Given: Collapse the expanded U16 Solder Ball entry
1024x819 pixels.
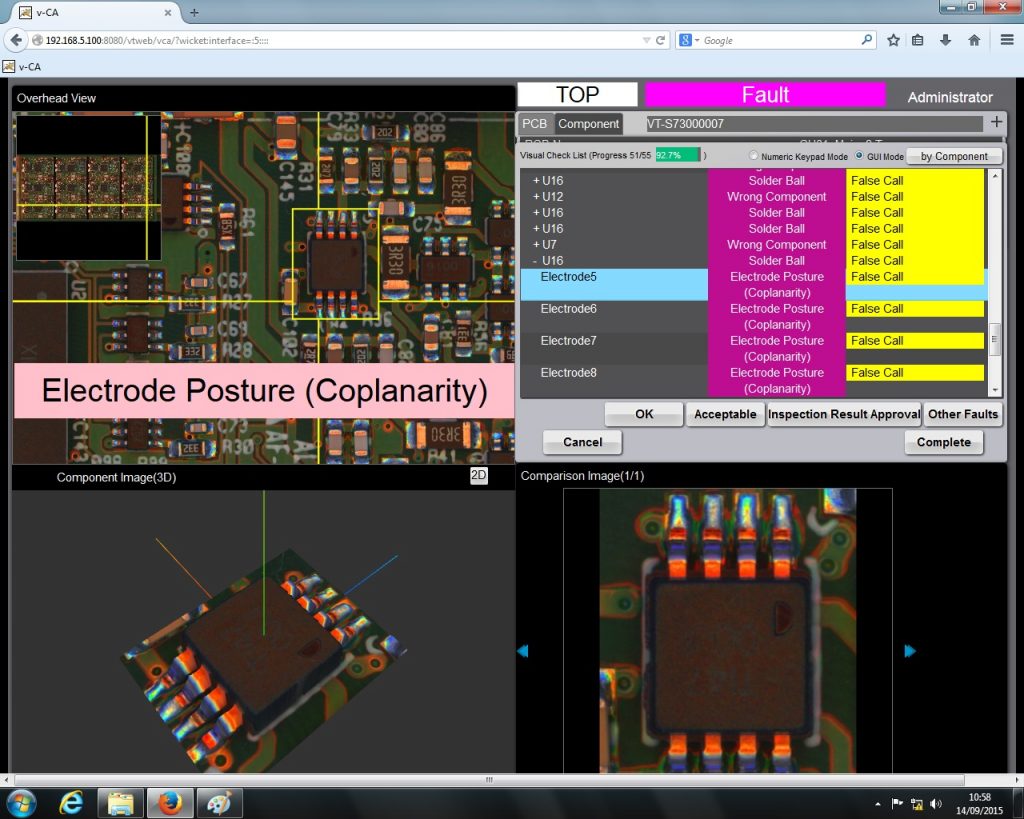Looking at the screenshot, I should [536, 261].
